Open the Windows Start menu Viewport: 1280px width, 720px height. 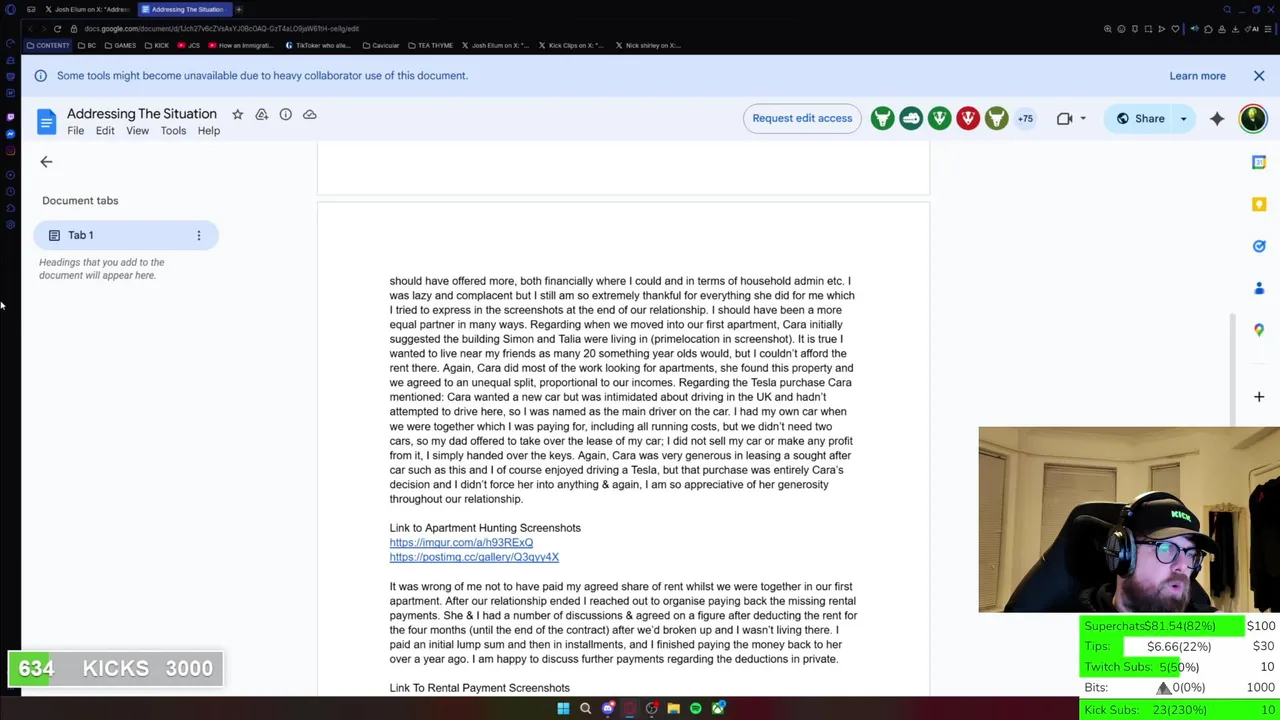563,709
